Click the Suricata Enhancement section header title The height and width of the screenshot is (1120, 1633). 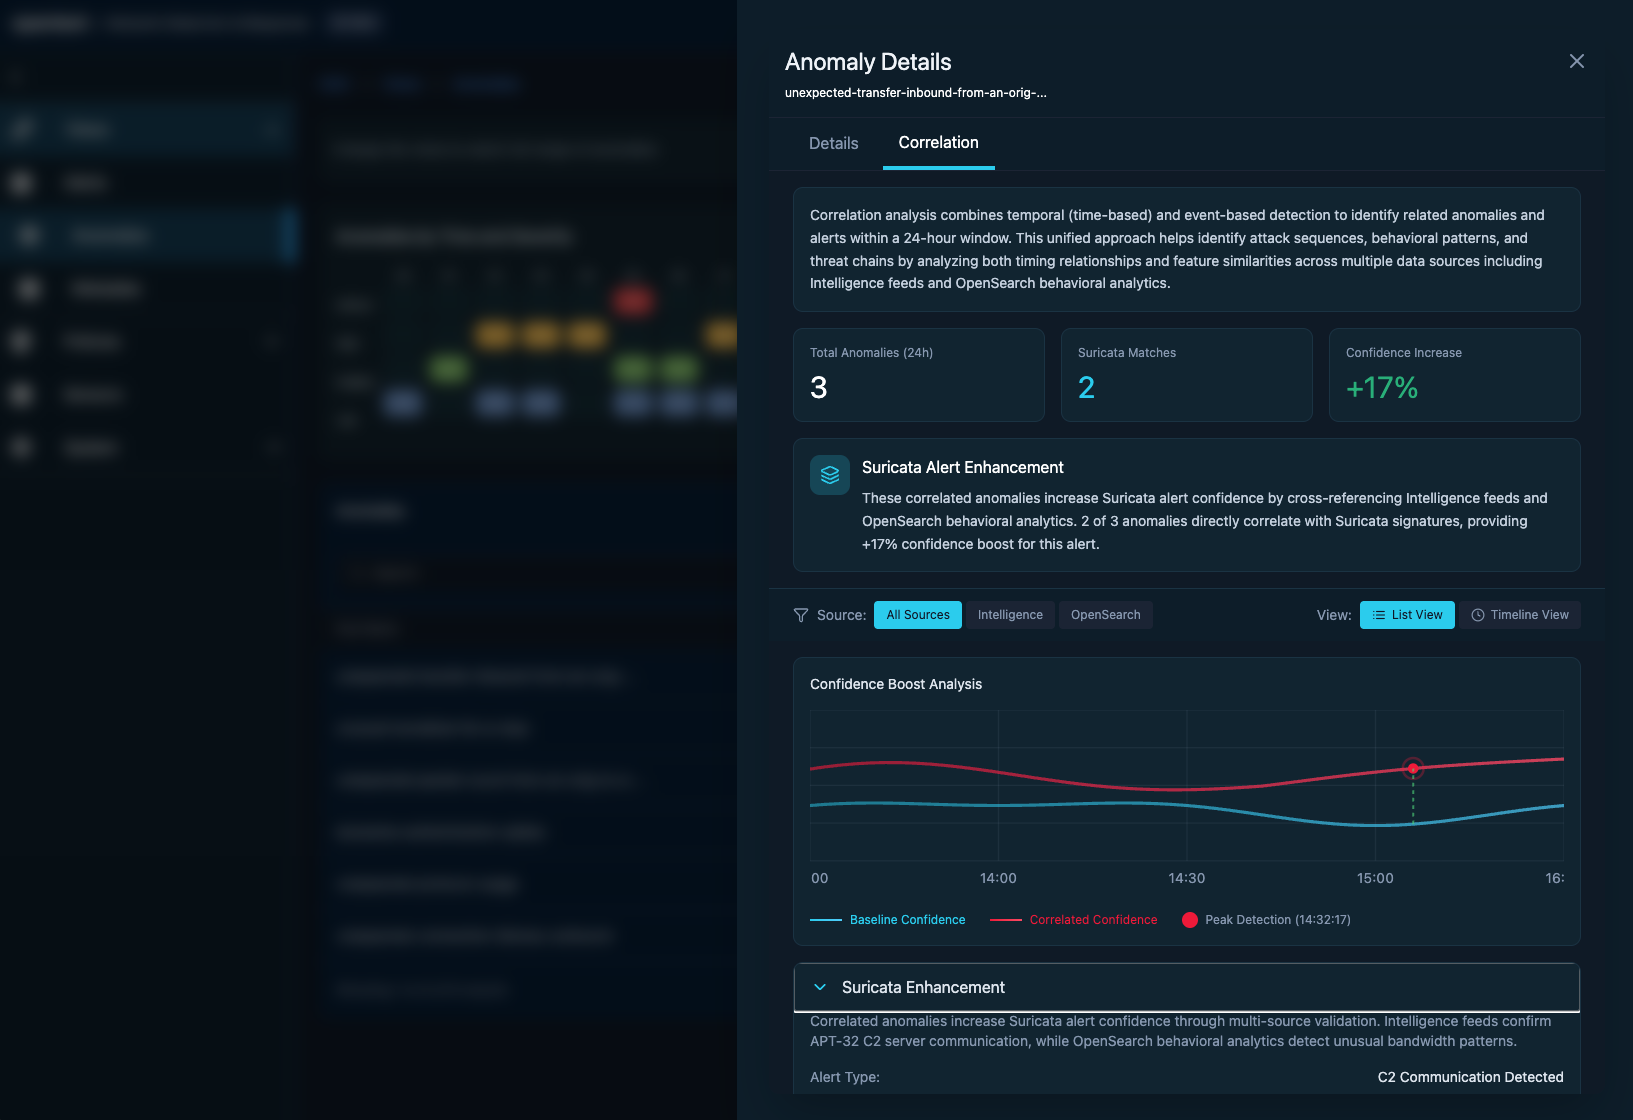coord(923,987)
